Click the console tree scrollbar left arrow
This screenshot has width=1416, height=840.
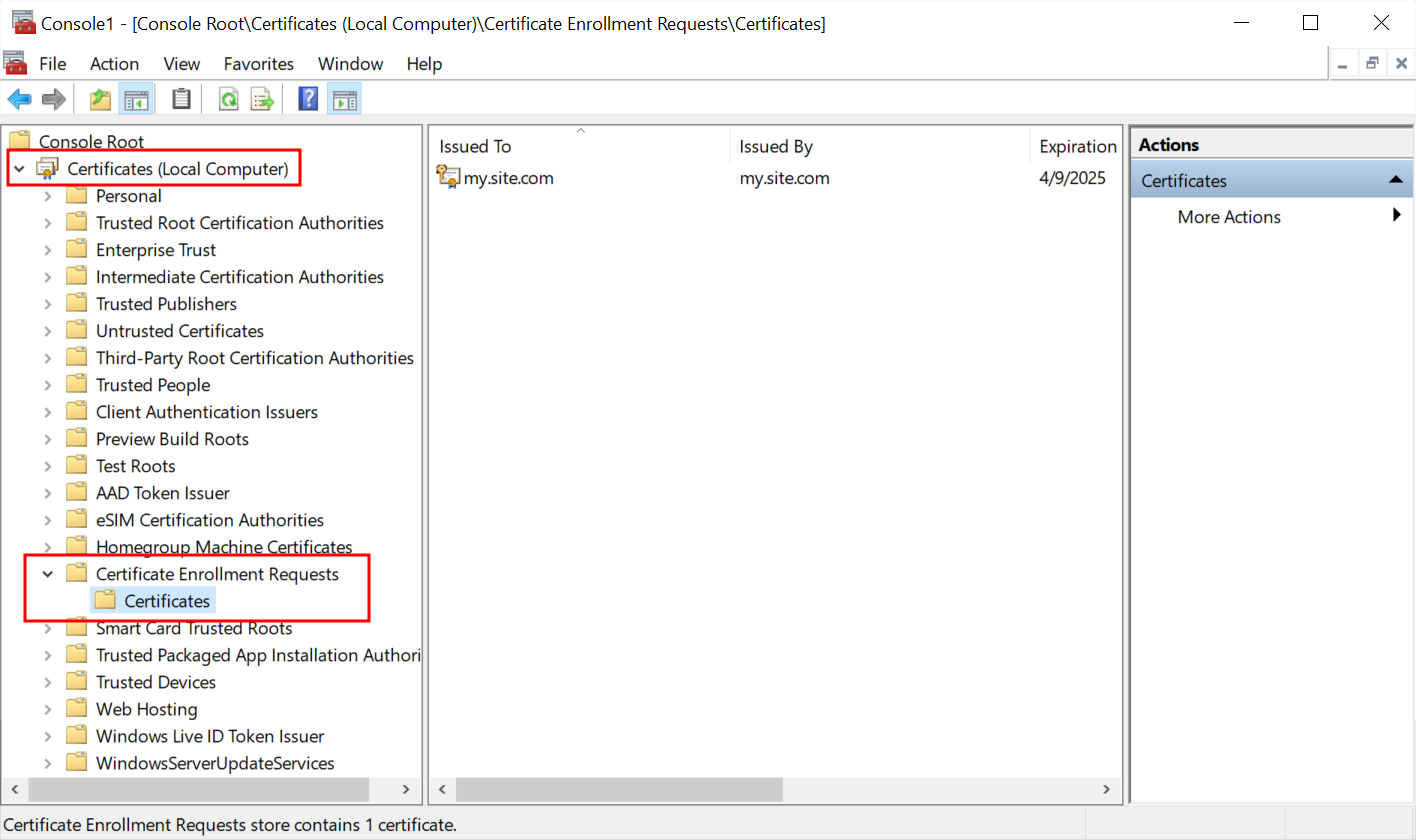(x=15, y=789)
